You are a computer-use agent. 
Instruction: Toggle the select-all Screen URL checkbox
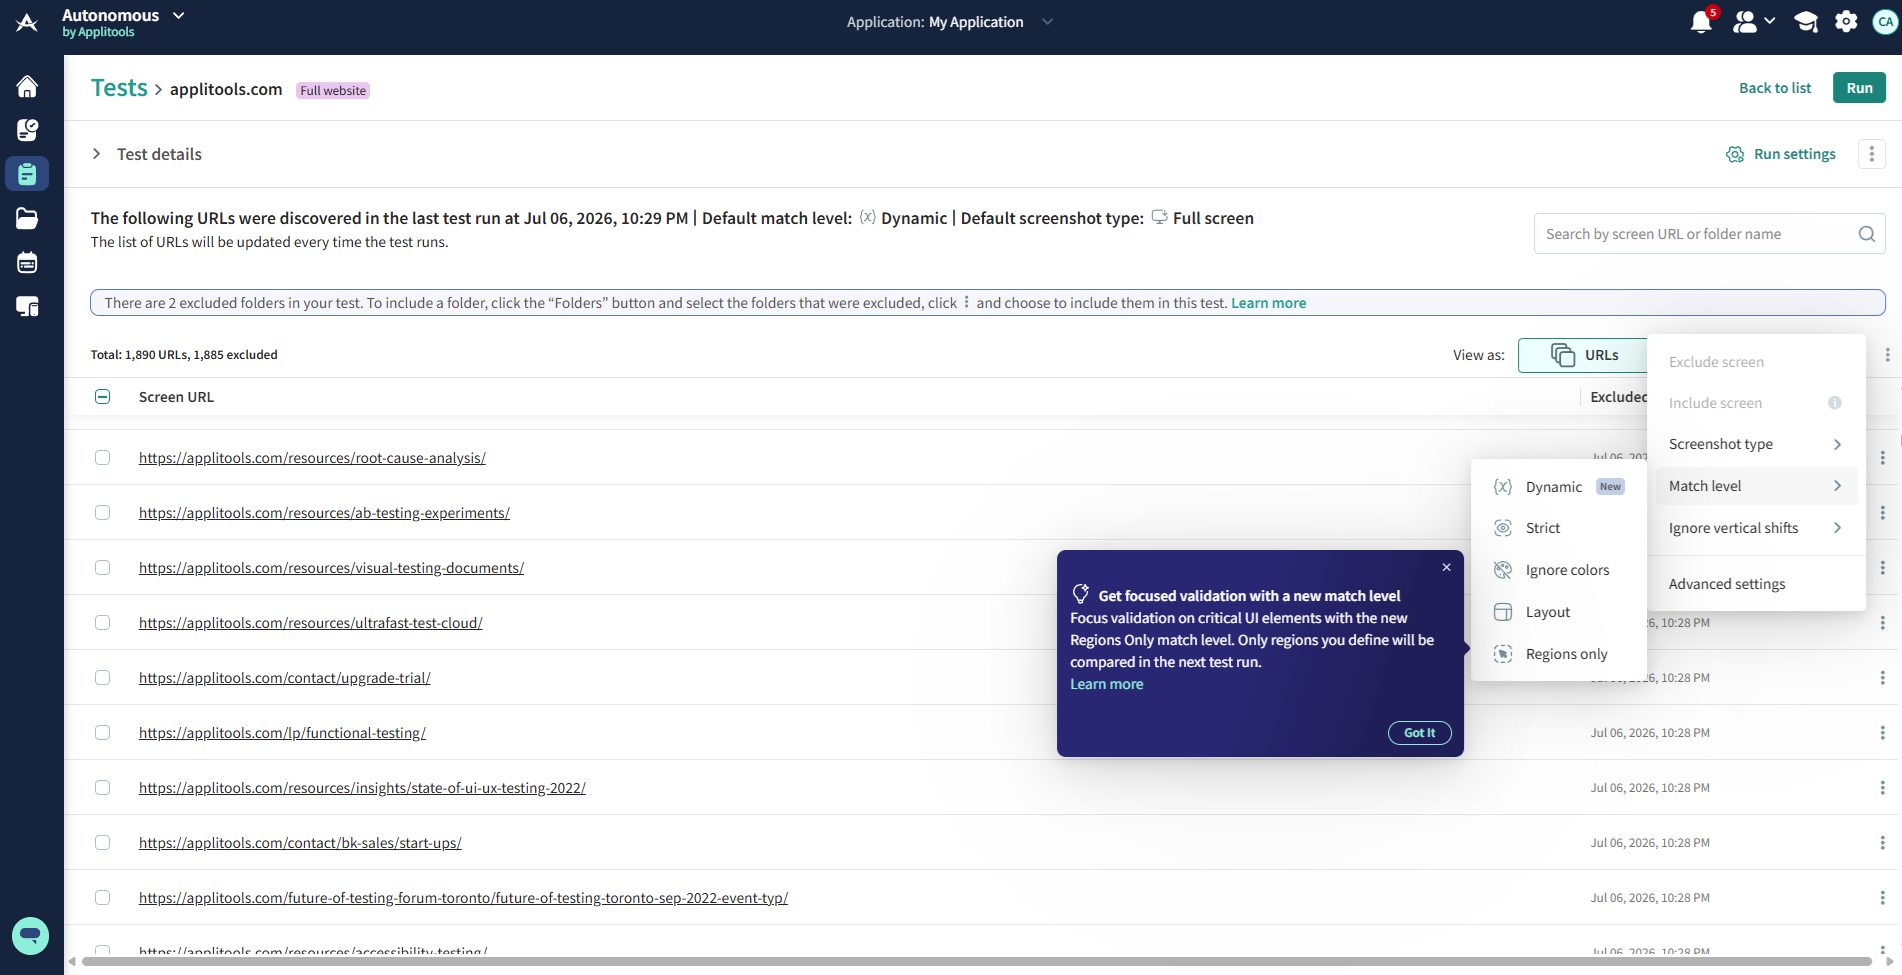pos(102,397)
